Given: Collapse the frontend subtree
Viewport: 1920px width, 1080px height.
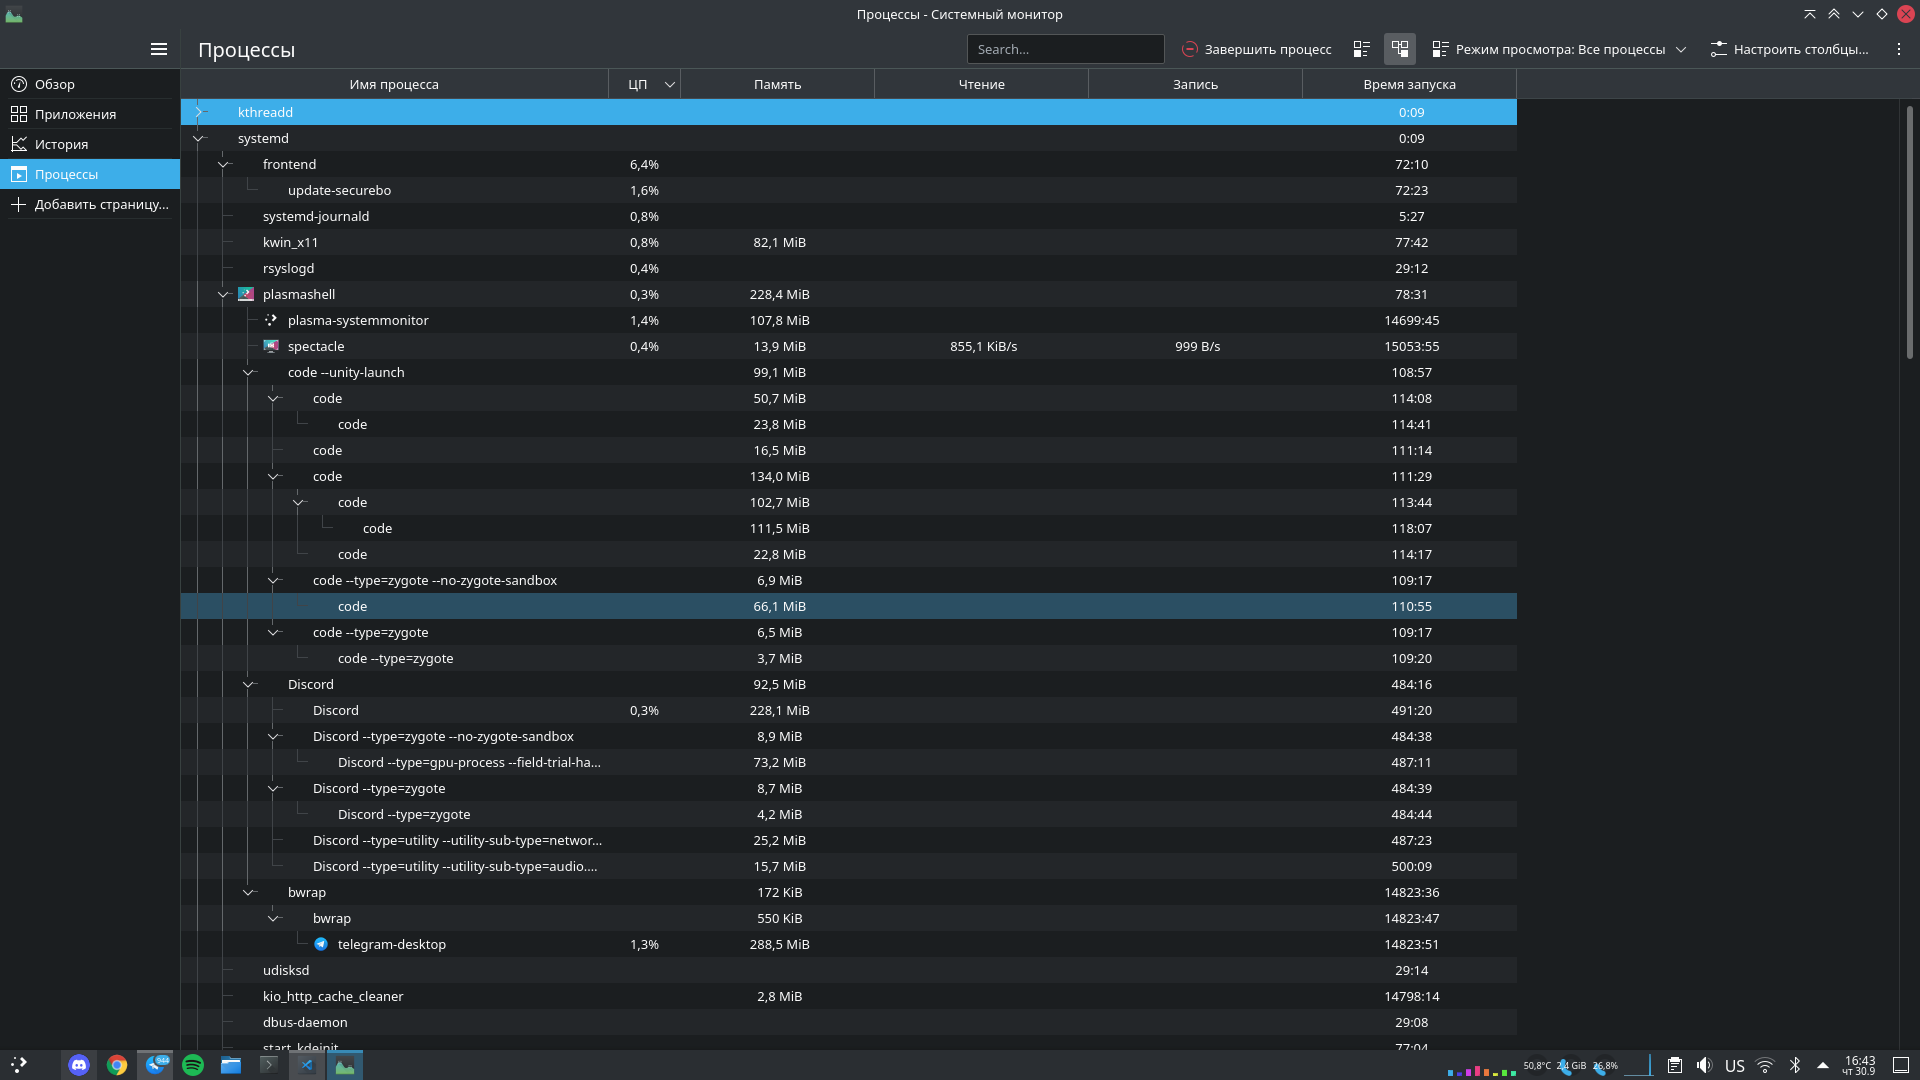Looking at the screenshot, I should click(x=223, y=164).
